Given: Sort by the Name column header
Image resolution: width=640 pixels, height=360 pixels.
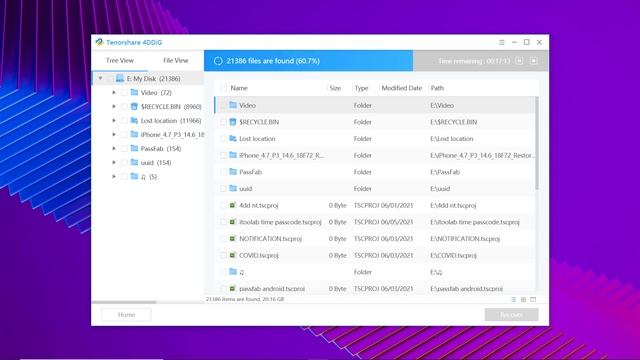Looking at the screenshot, I should 239,88.
